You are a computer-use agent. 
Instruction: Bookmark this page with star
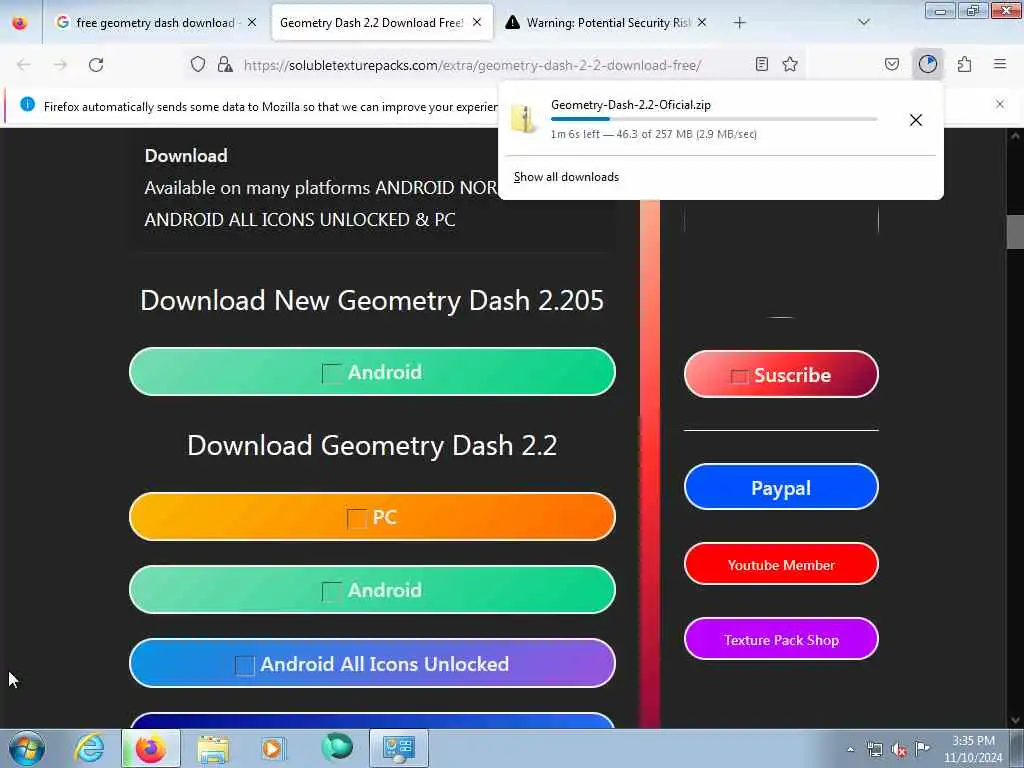coord(790,64)
